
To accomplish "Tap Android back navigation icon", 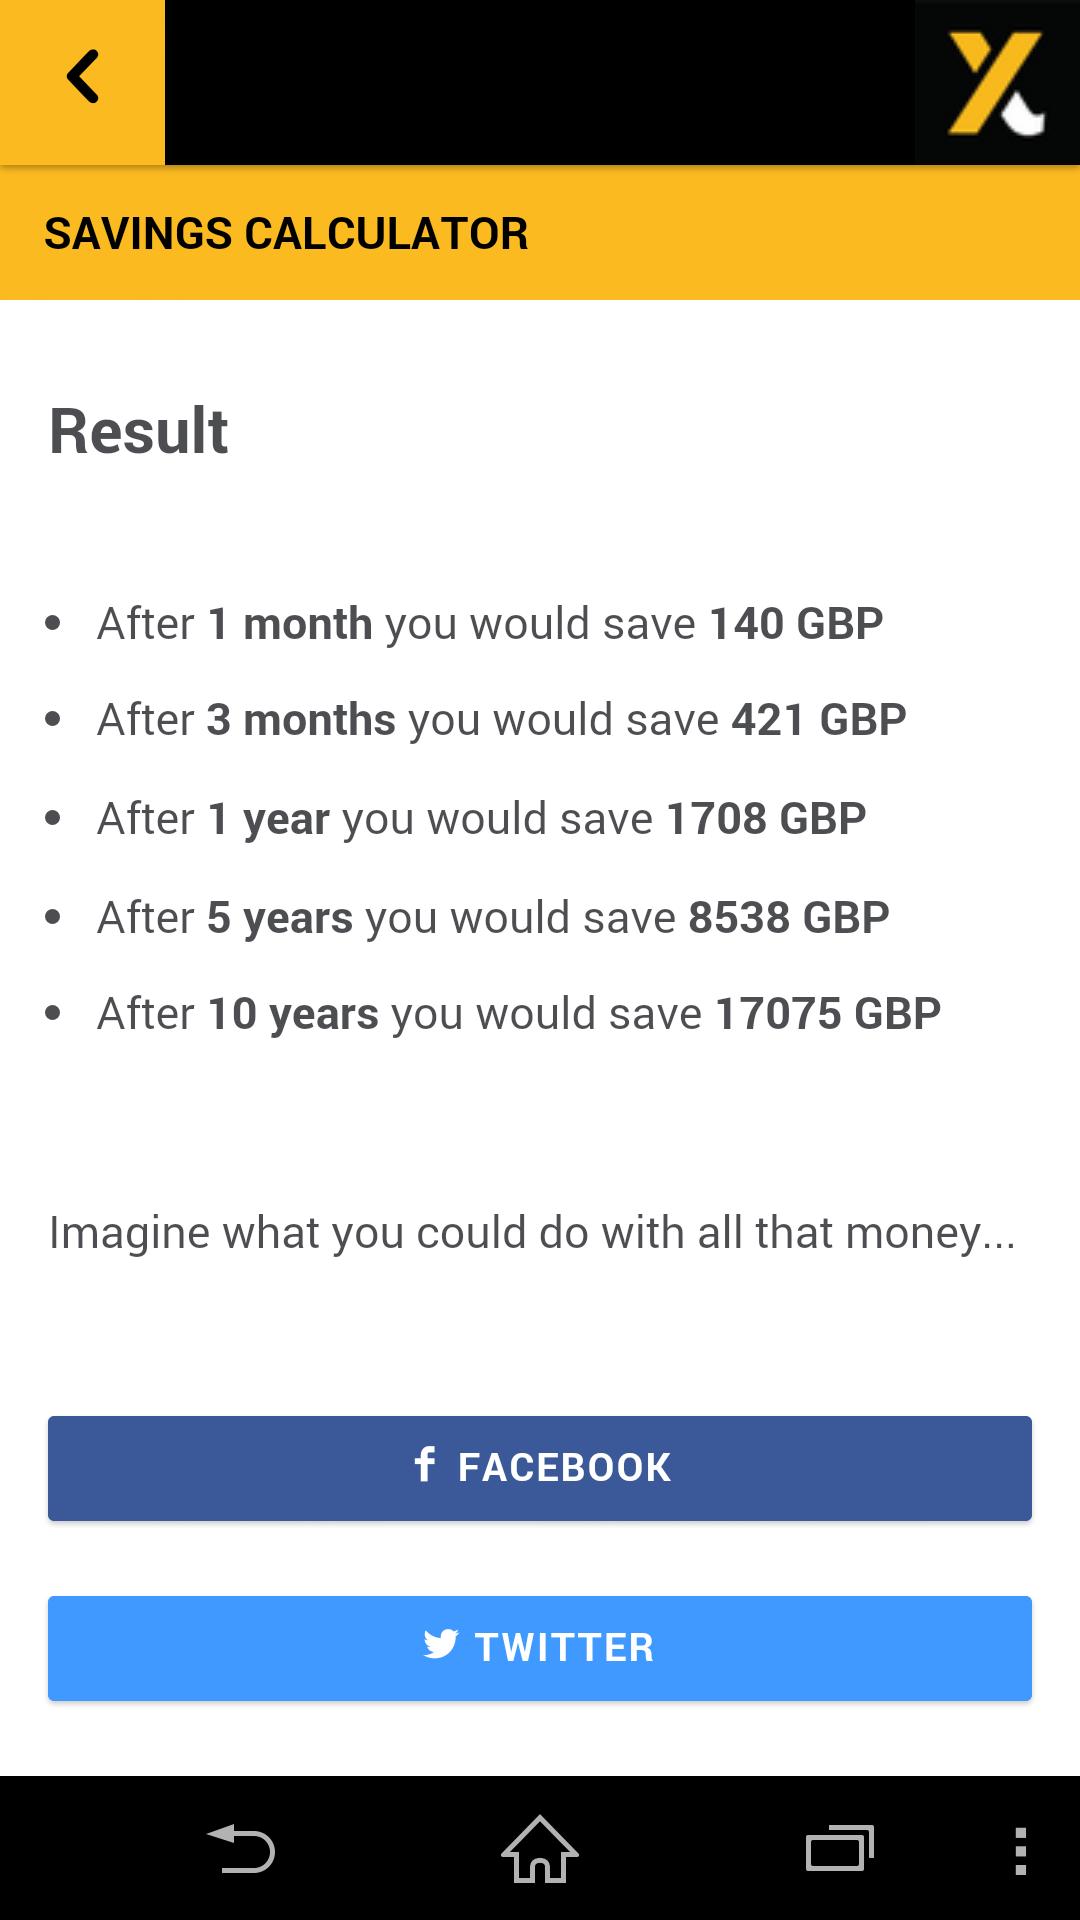I will (x=241, y=1848).
